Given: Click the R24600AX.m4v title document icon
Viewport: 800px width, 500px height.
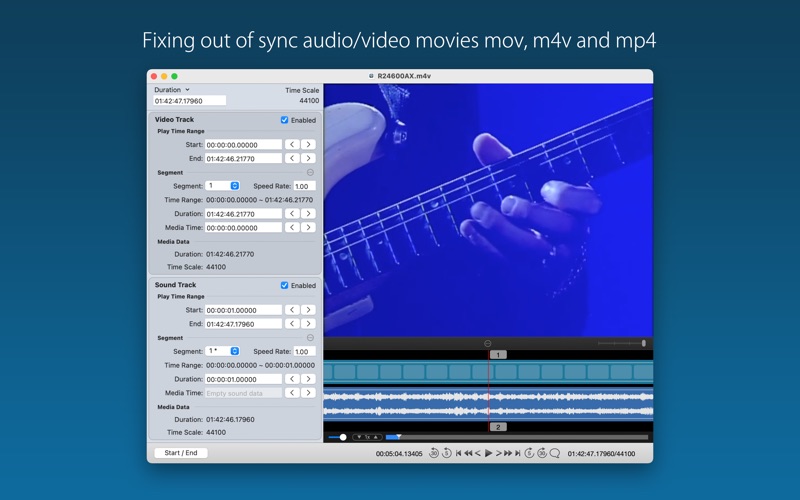Looking at the screenshot, I should click(371, 76).
